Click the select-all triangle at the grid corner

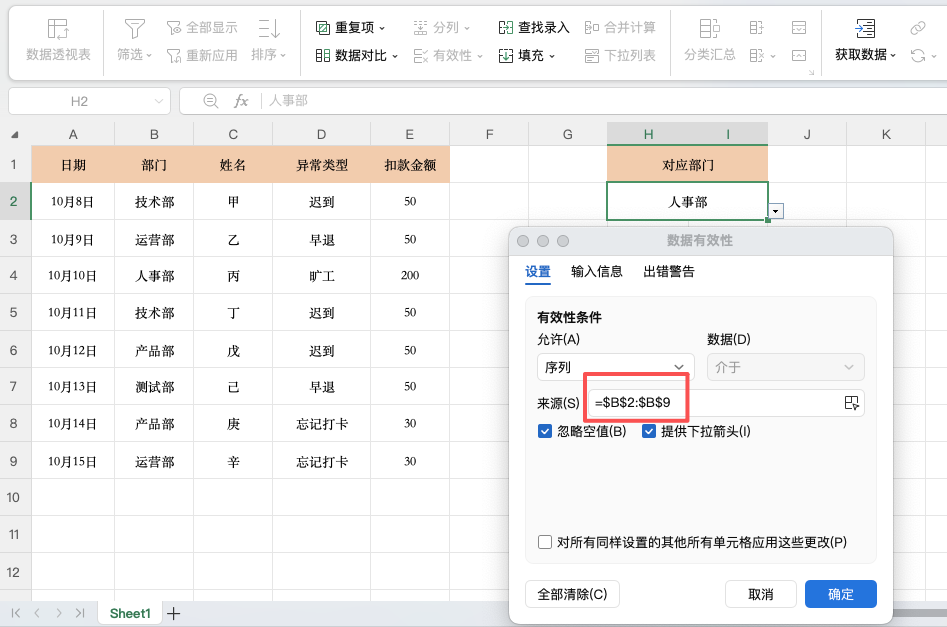click(x=14, y=135)
